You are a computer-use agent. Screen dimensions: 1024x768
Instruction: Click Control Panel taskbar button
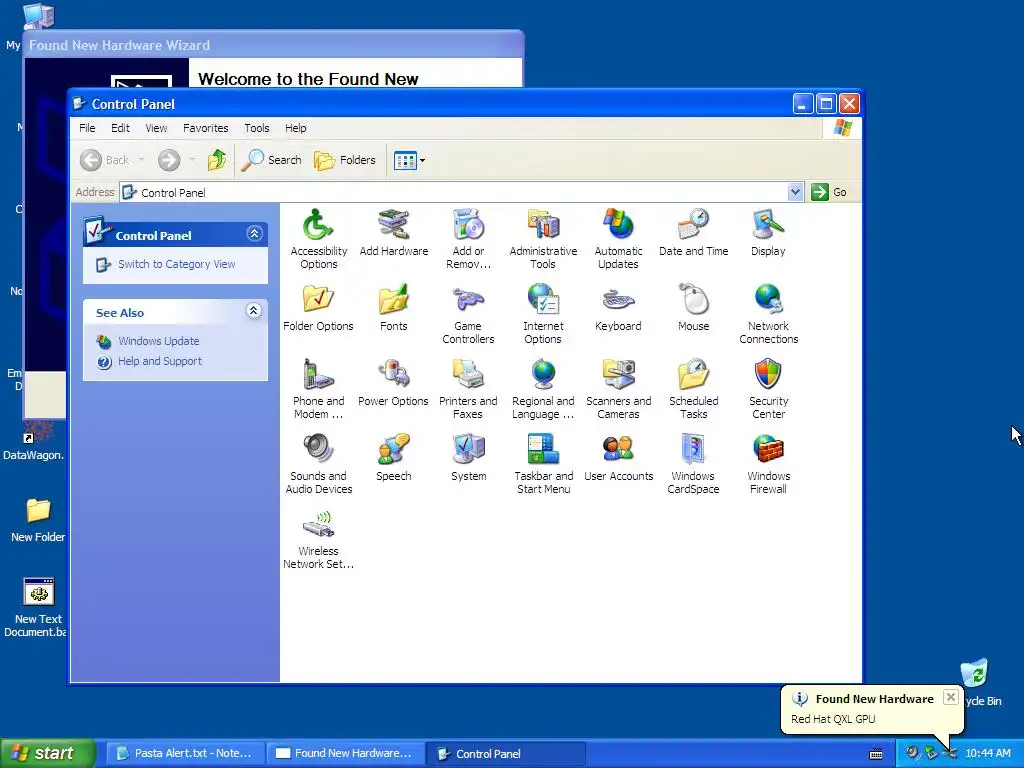[505, 754]
